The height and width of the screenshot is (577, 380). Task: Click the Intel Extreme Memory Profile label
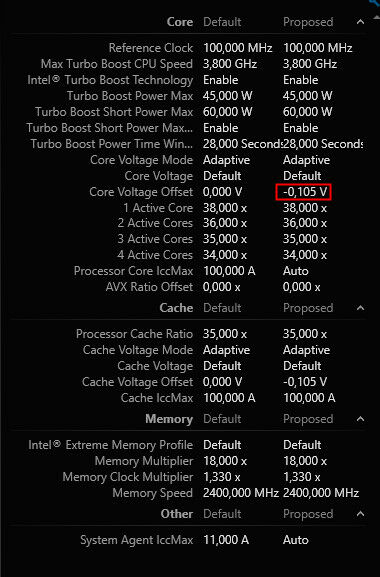(x=111, y=445)
